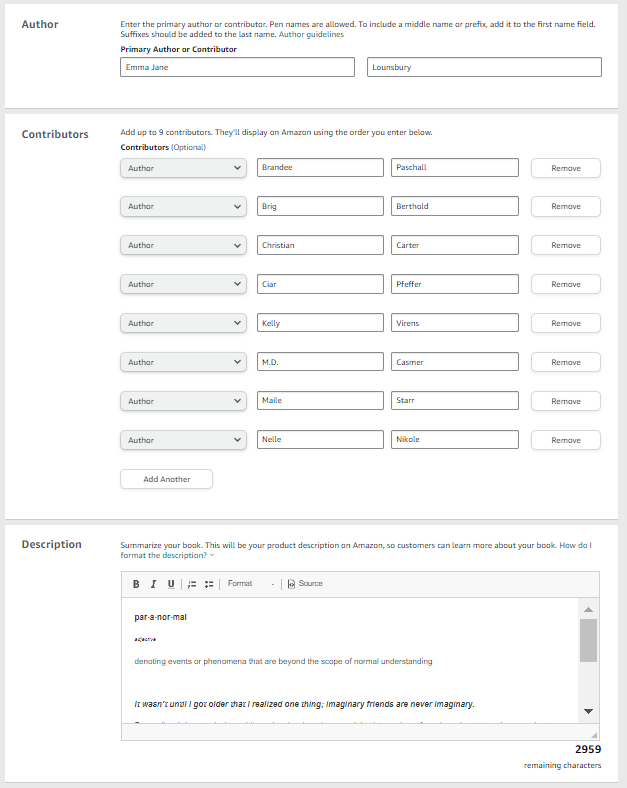Click the Brig first name field
The width and height of the screenshot is (627, 788).
[320, 206]
